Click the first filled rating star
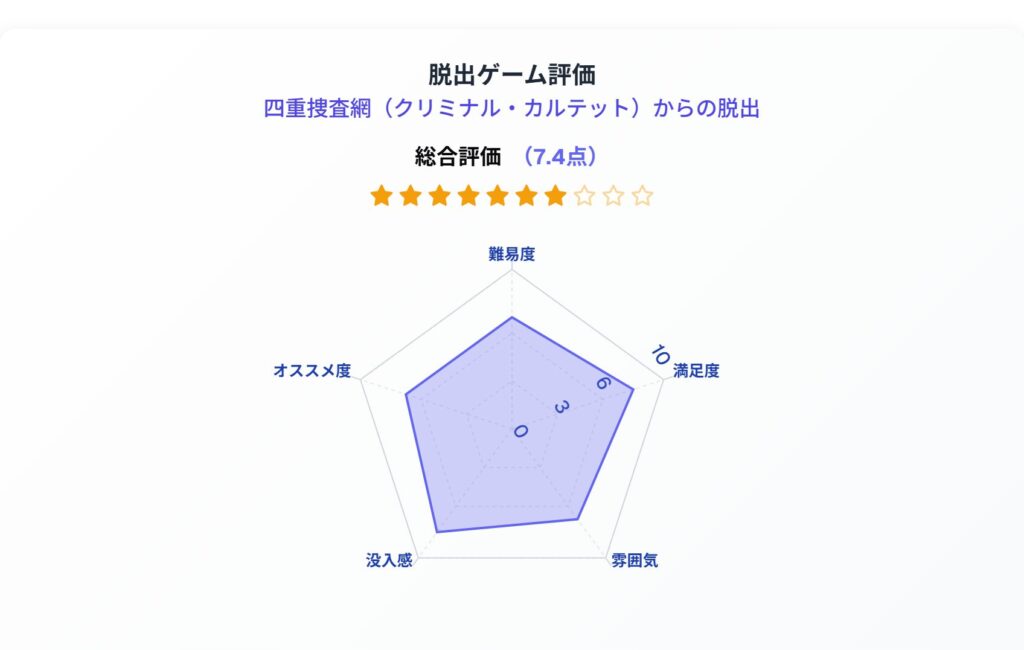The height and width of the screenshot is (650, 1024). click(381, 196)
